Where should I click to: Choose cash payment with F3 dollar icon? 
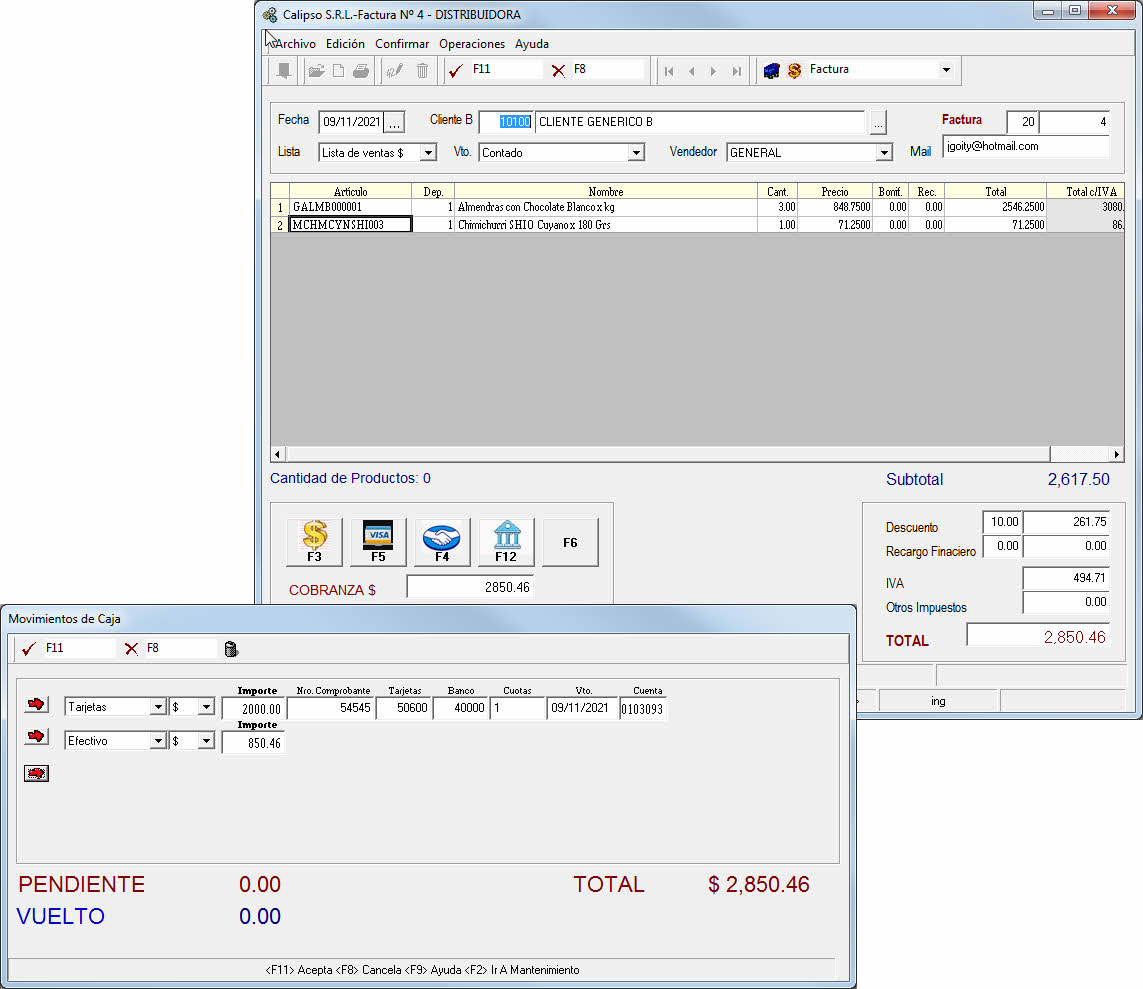coord(314,542)
